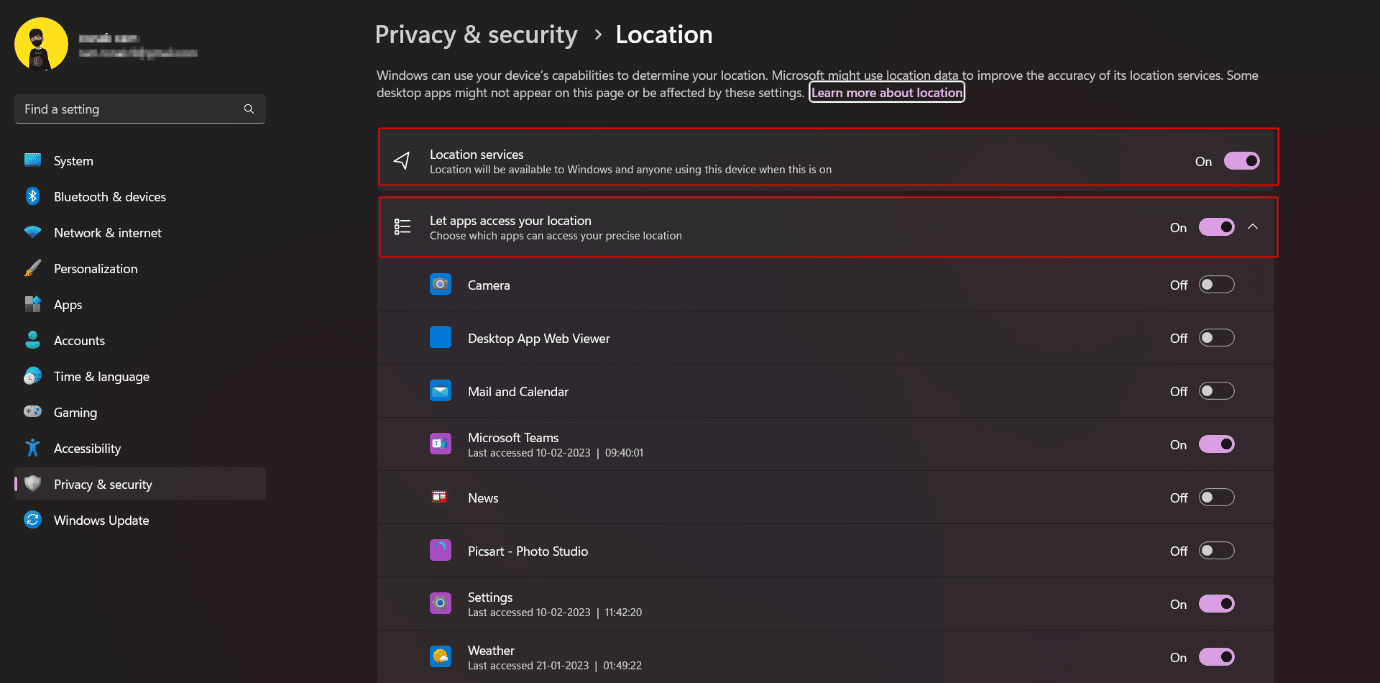Viewport: 1380px width, 683px height.
Task: Enable location for Desktop App Web Viewer
Action: [1216, 338]
